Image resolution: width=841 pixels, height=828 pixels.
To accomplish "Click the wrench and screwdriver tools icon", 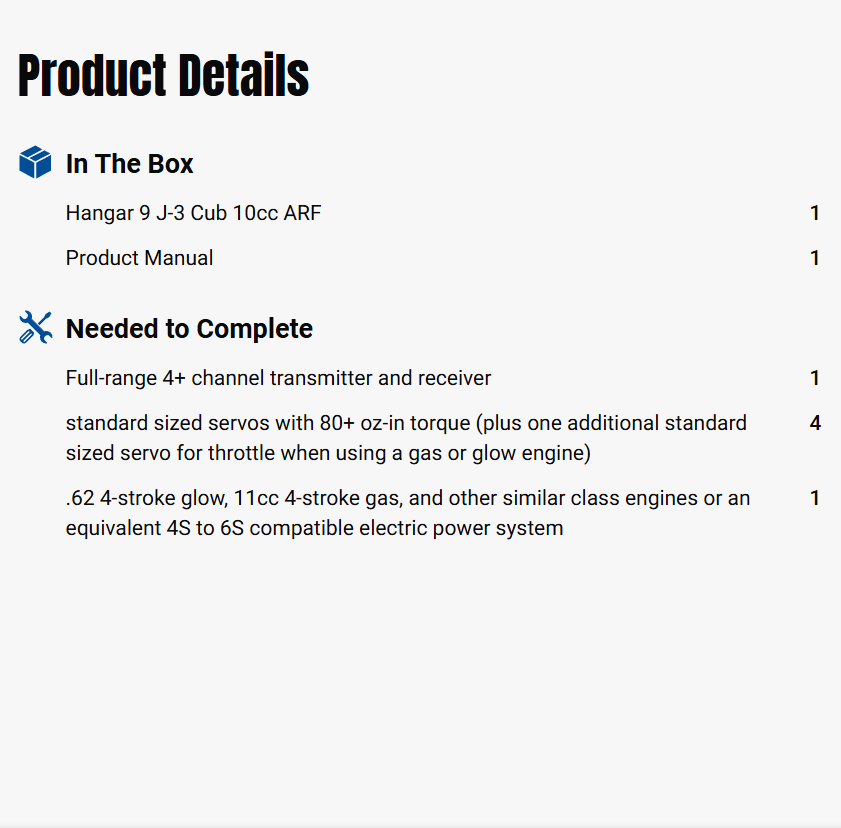I will coord(35,327).
